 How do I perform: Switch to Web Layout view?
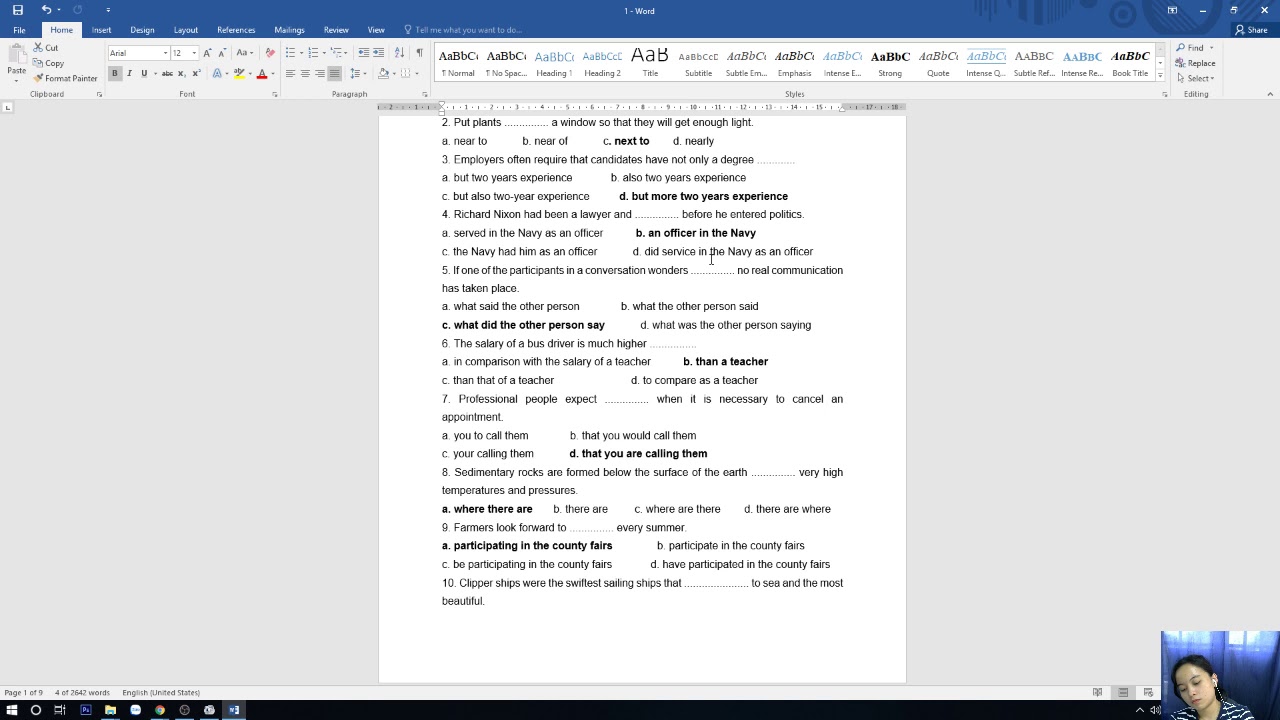1148,692
